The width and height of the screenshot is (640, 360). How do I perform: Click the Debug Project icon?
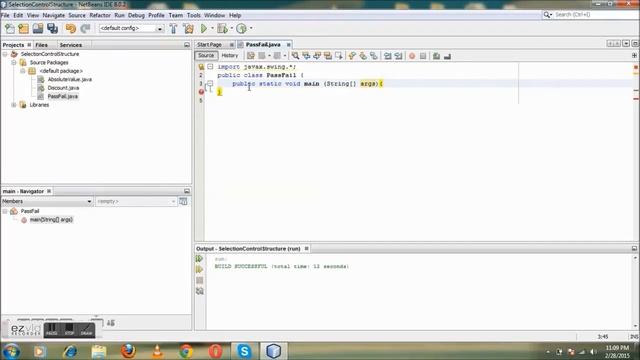(x=222, y=28)
